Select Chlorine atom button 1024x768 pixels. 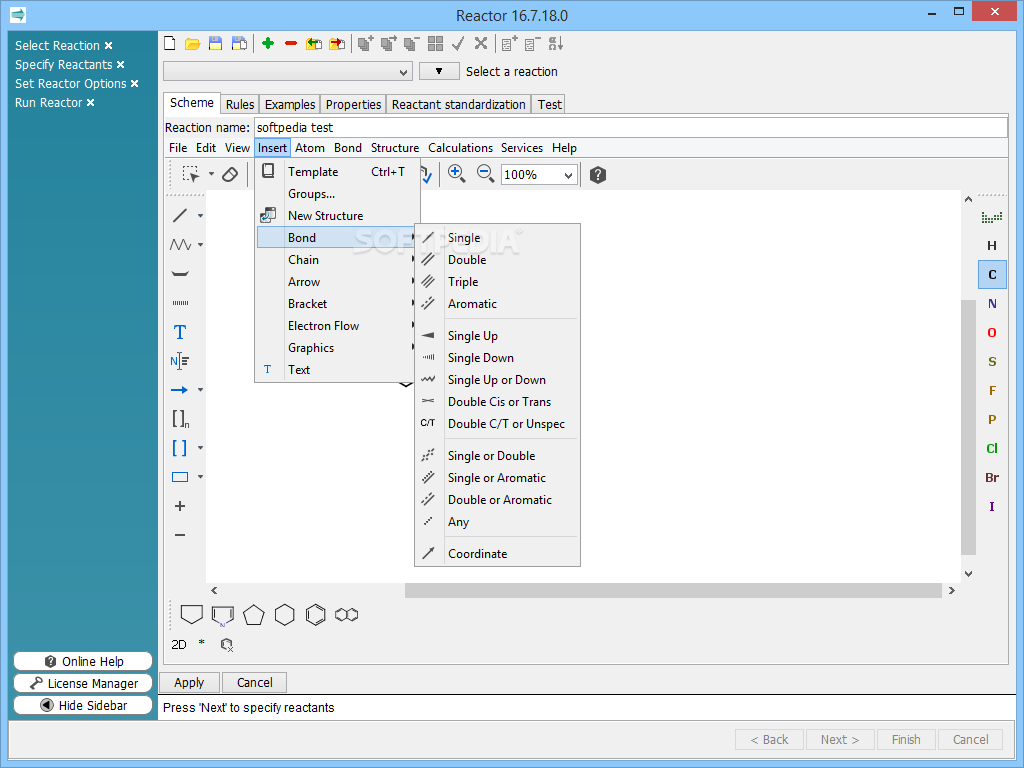click(x=992, y=449)
